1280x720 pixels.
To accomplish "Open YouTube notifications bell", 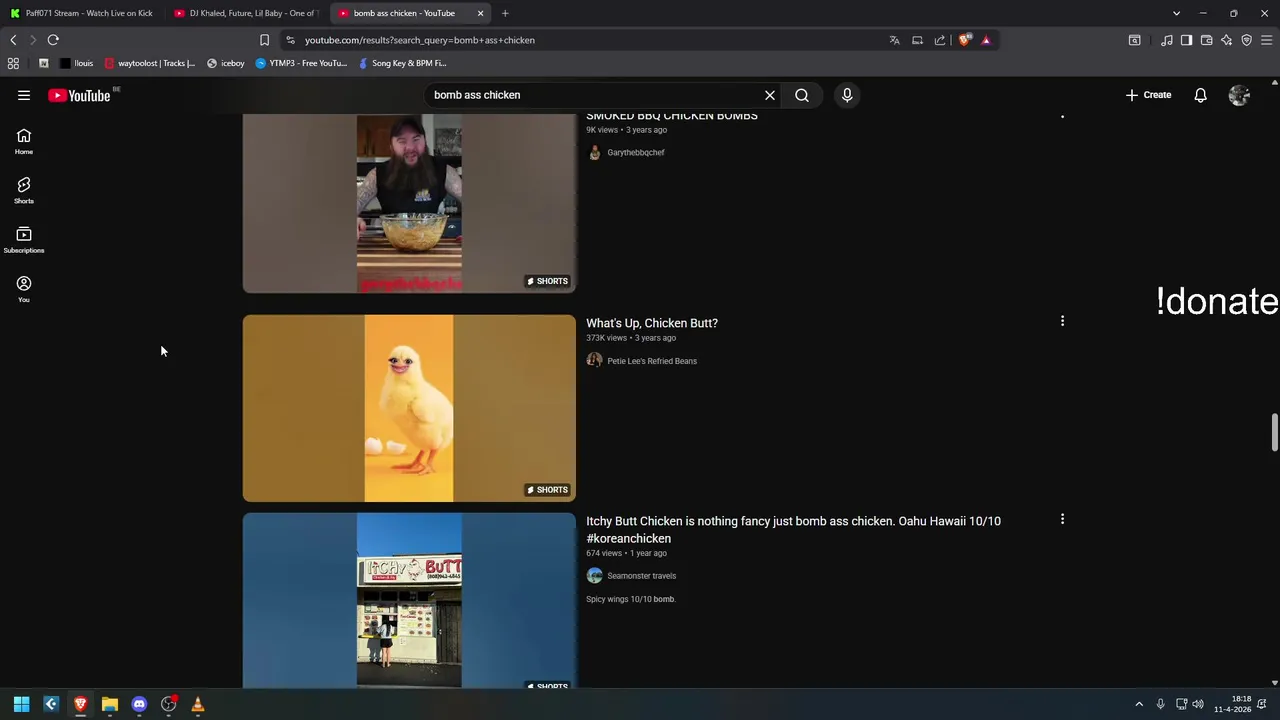I will coord(1200,95).
